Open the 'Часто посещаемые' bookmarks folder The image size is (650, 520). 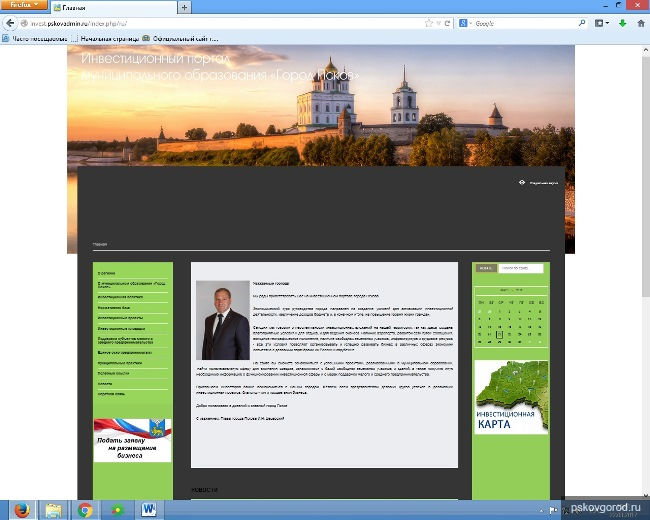pyautogui.click(x=35, y=39)
